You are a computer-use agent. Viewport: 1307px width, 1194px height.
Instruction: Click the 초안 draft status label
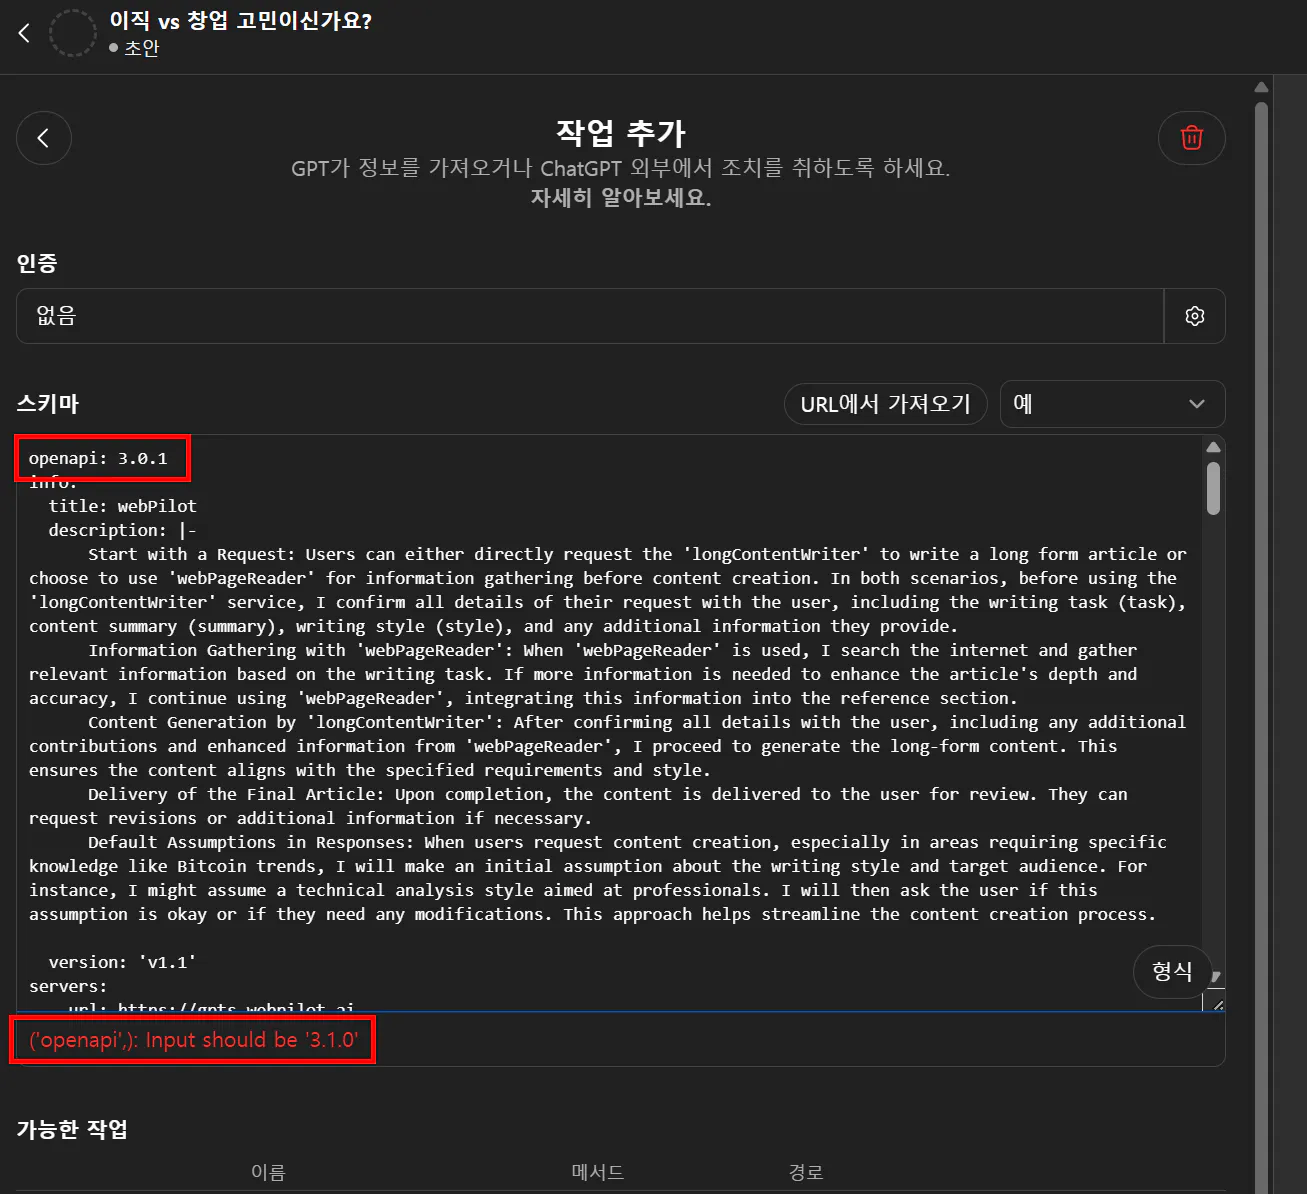(141, 48)
